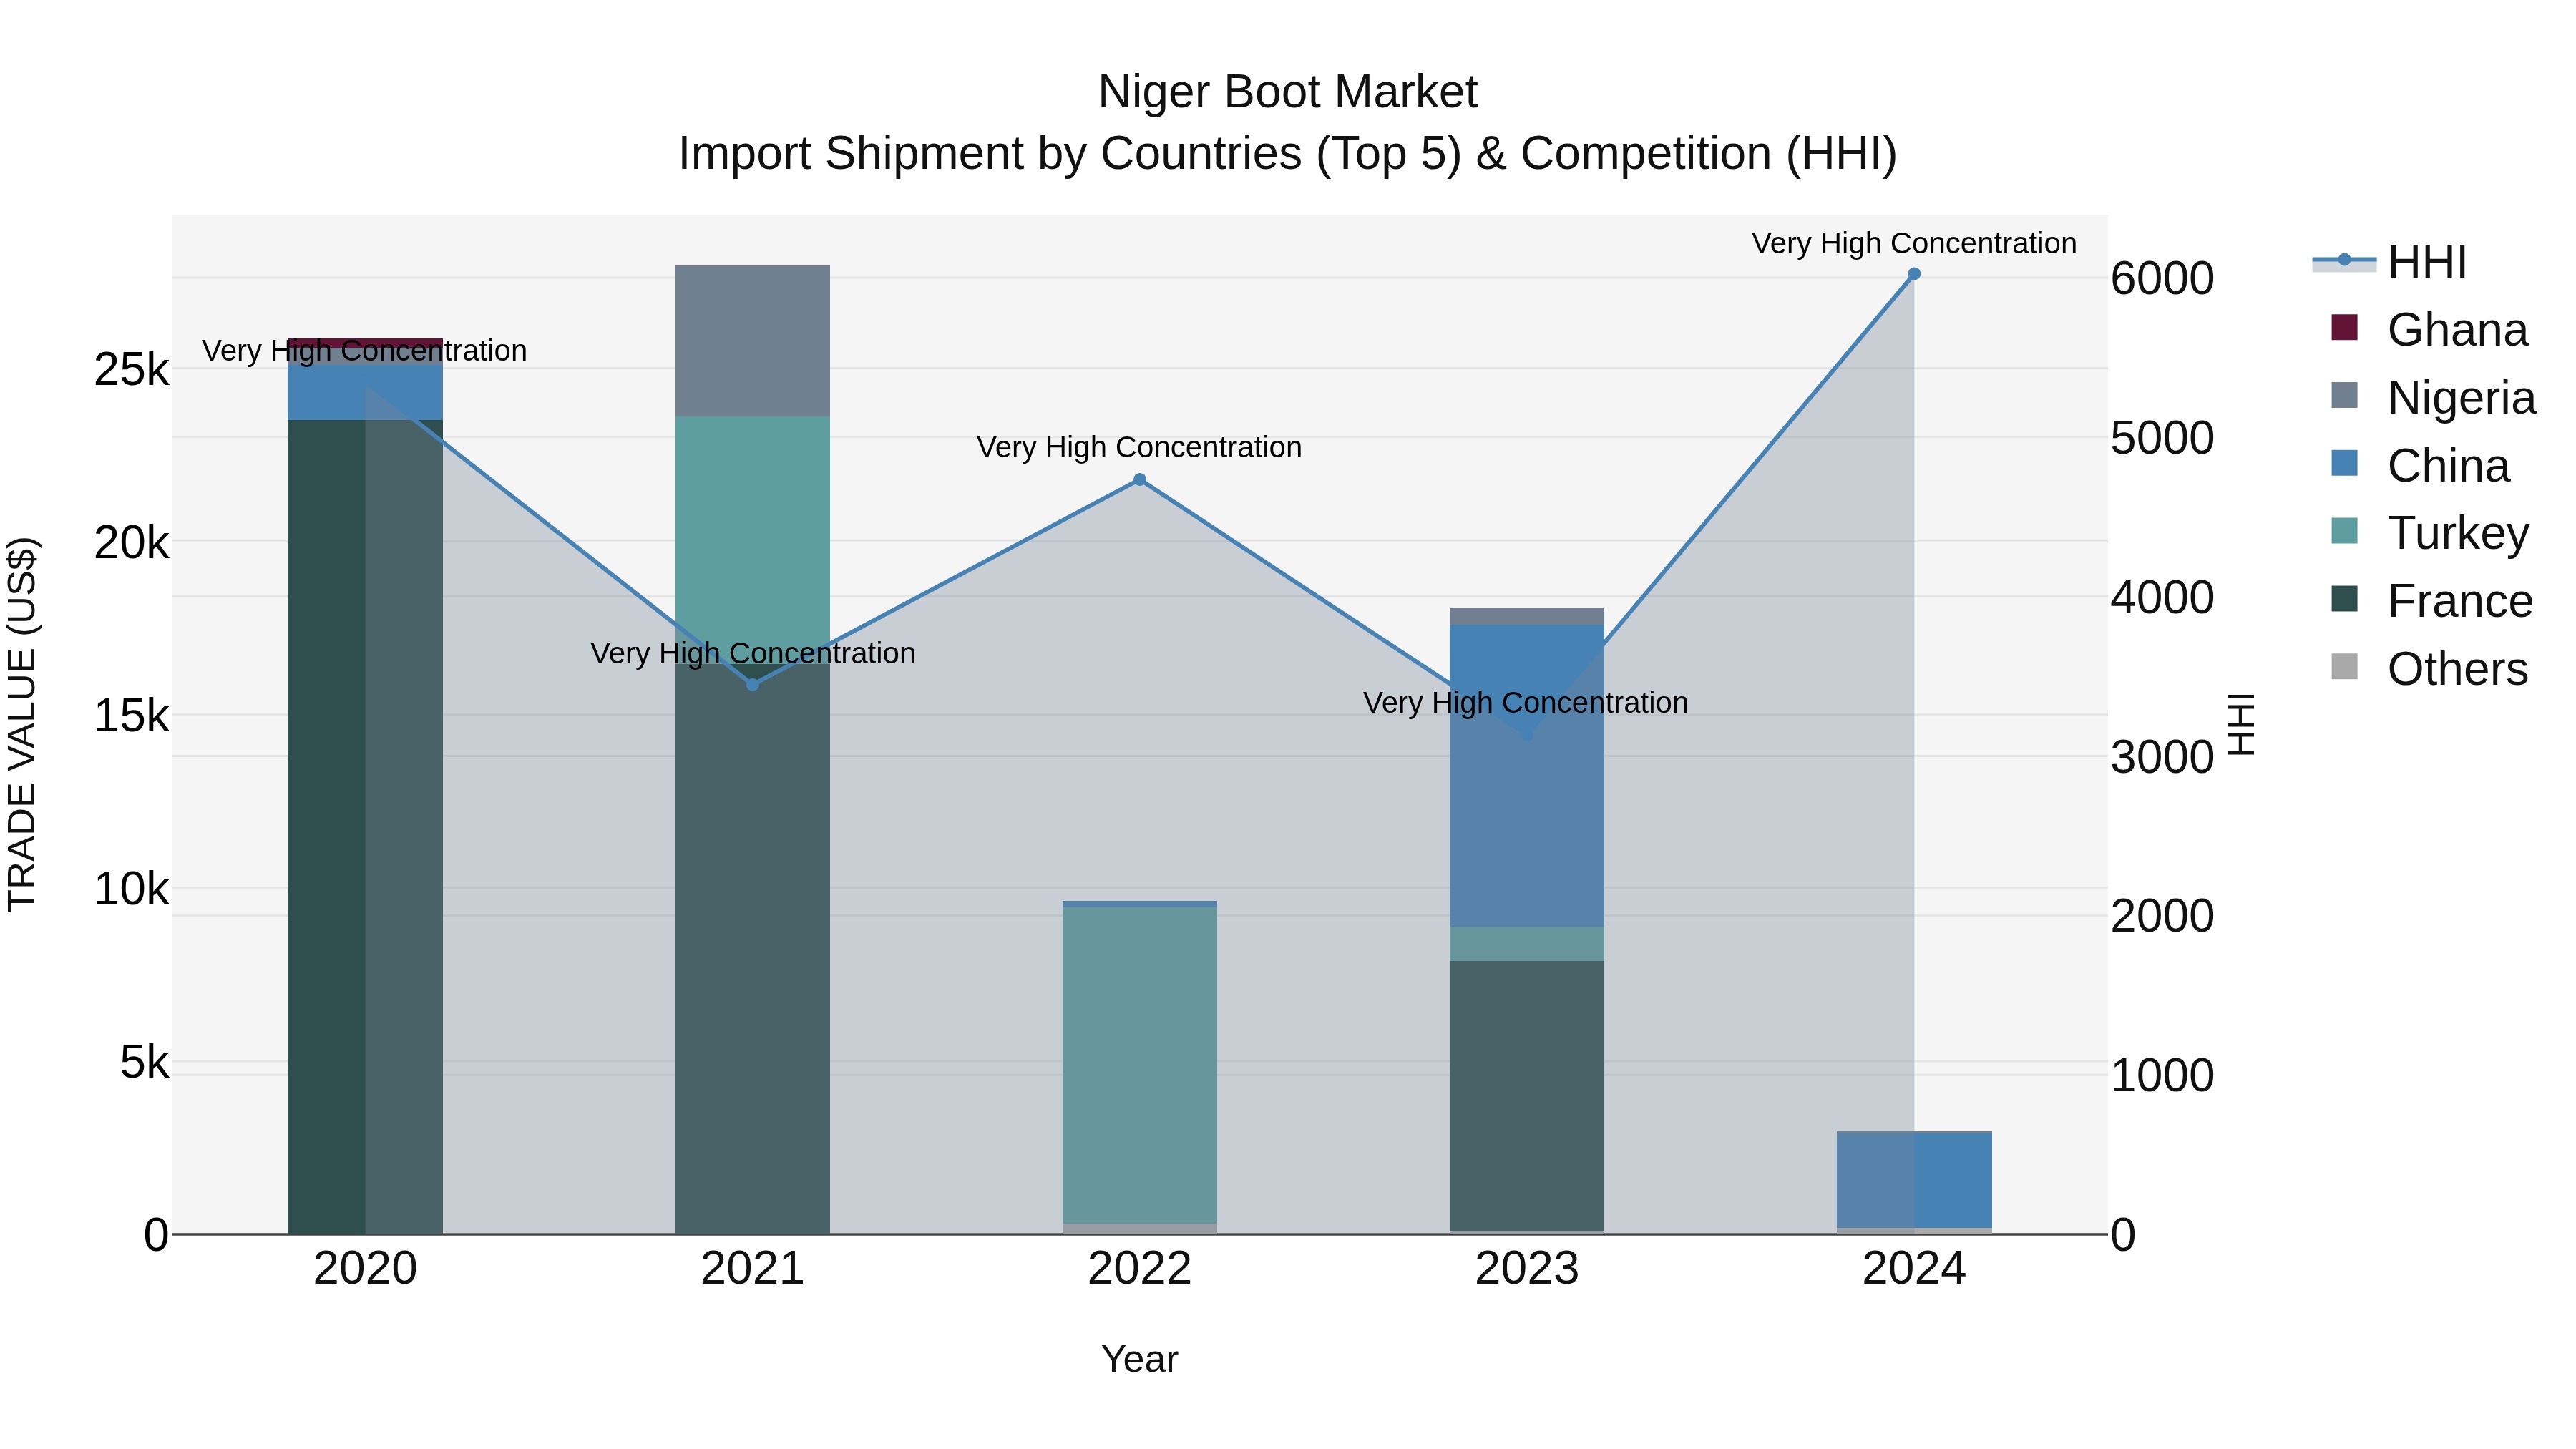Click the vertical HHI right axis title
This screenshot has height=1449, width=2576.
(2240, 724)
